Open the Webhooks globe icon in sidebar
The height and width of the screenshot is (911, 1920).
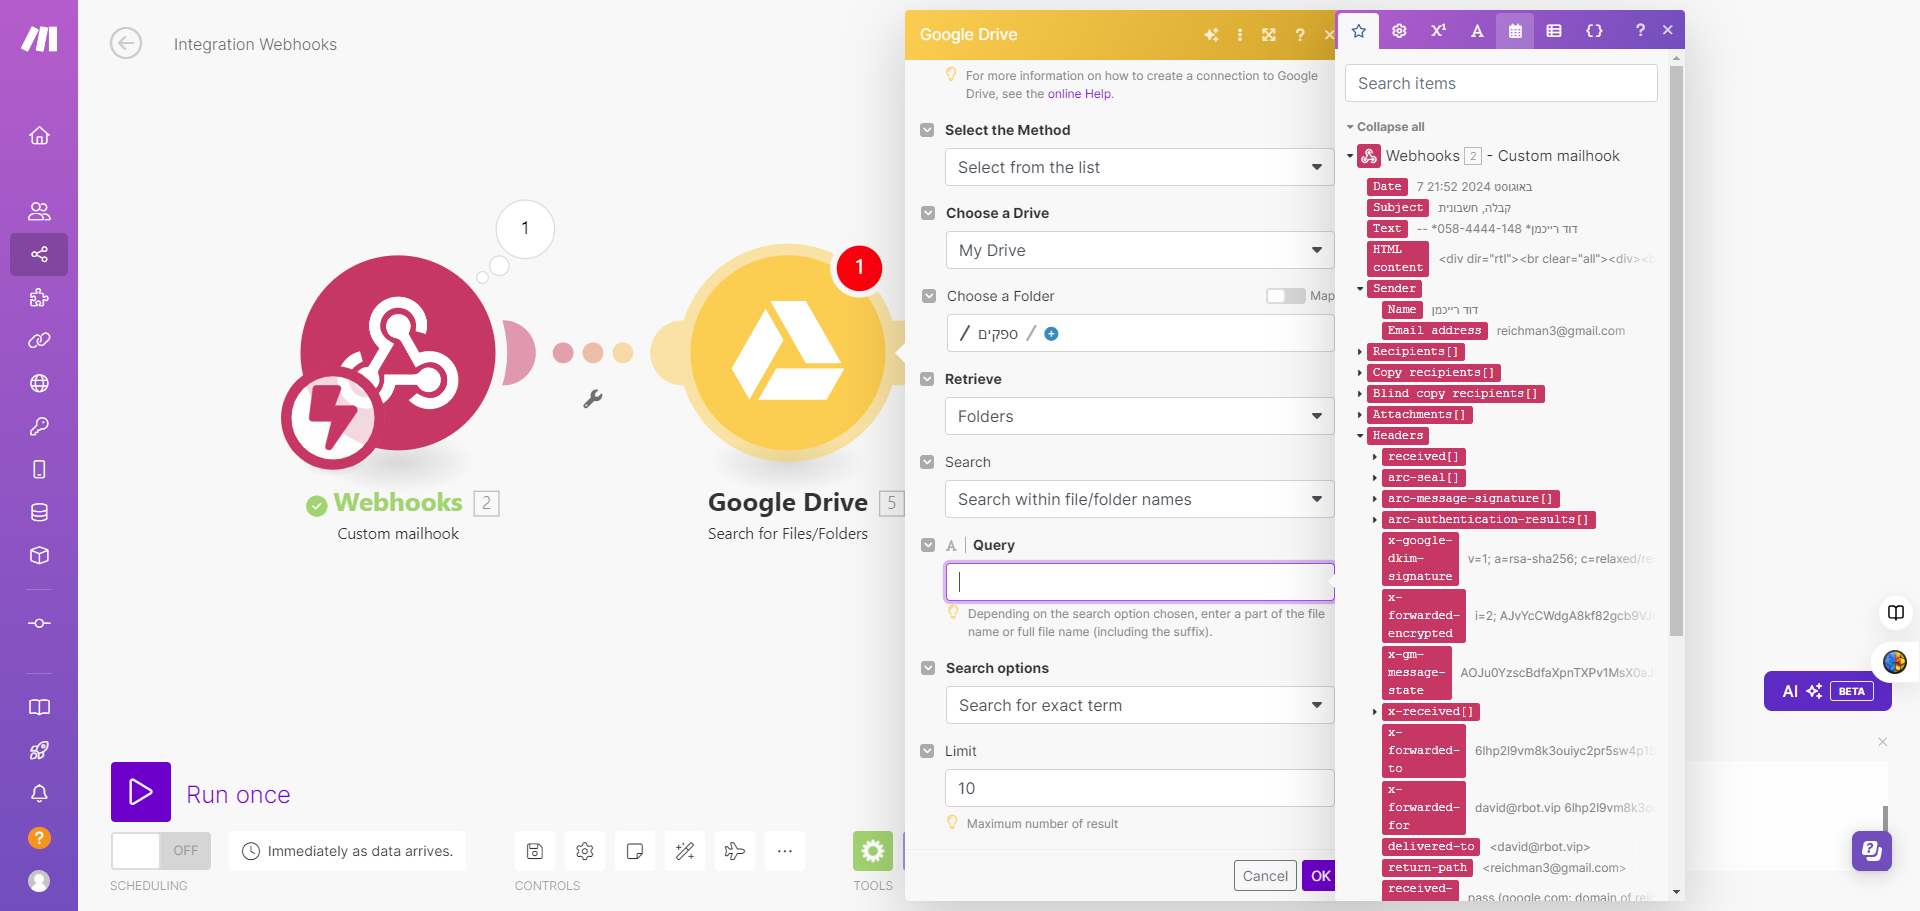coord(39,383)
